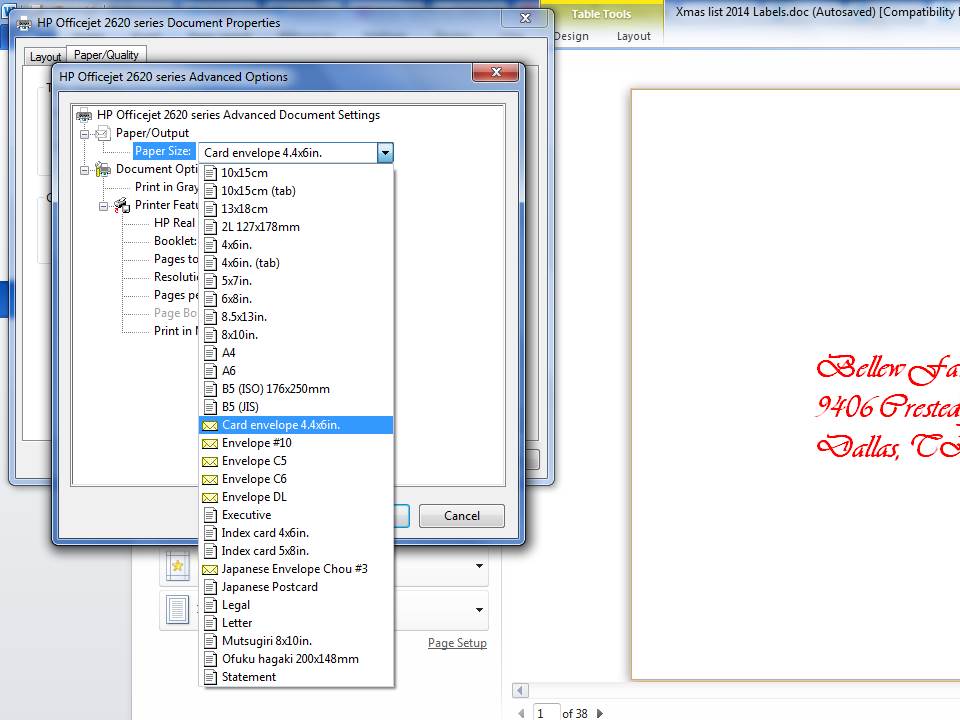Switch to Paper/Quality tab
The height and width of the screenshot is (720, 960).
(106, 54)
